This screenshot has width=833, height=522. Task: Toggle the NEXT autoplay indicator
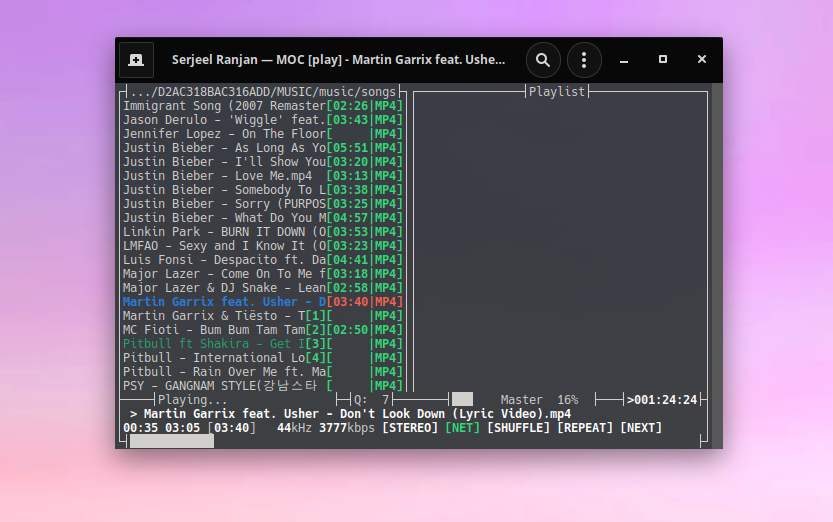(x=641, y=428)
